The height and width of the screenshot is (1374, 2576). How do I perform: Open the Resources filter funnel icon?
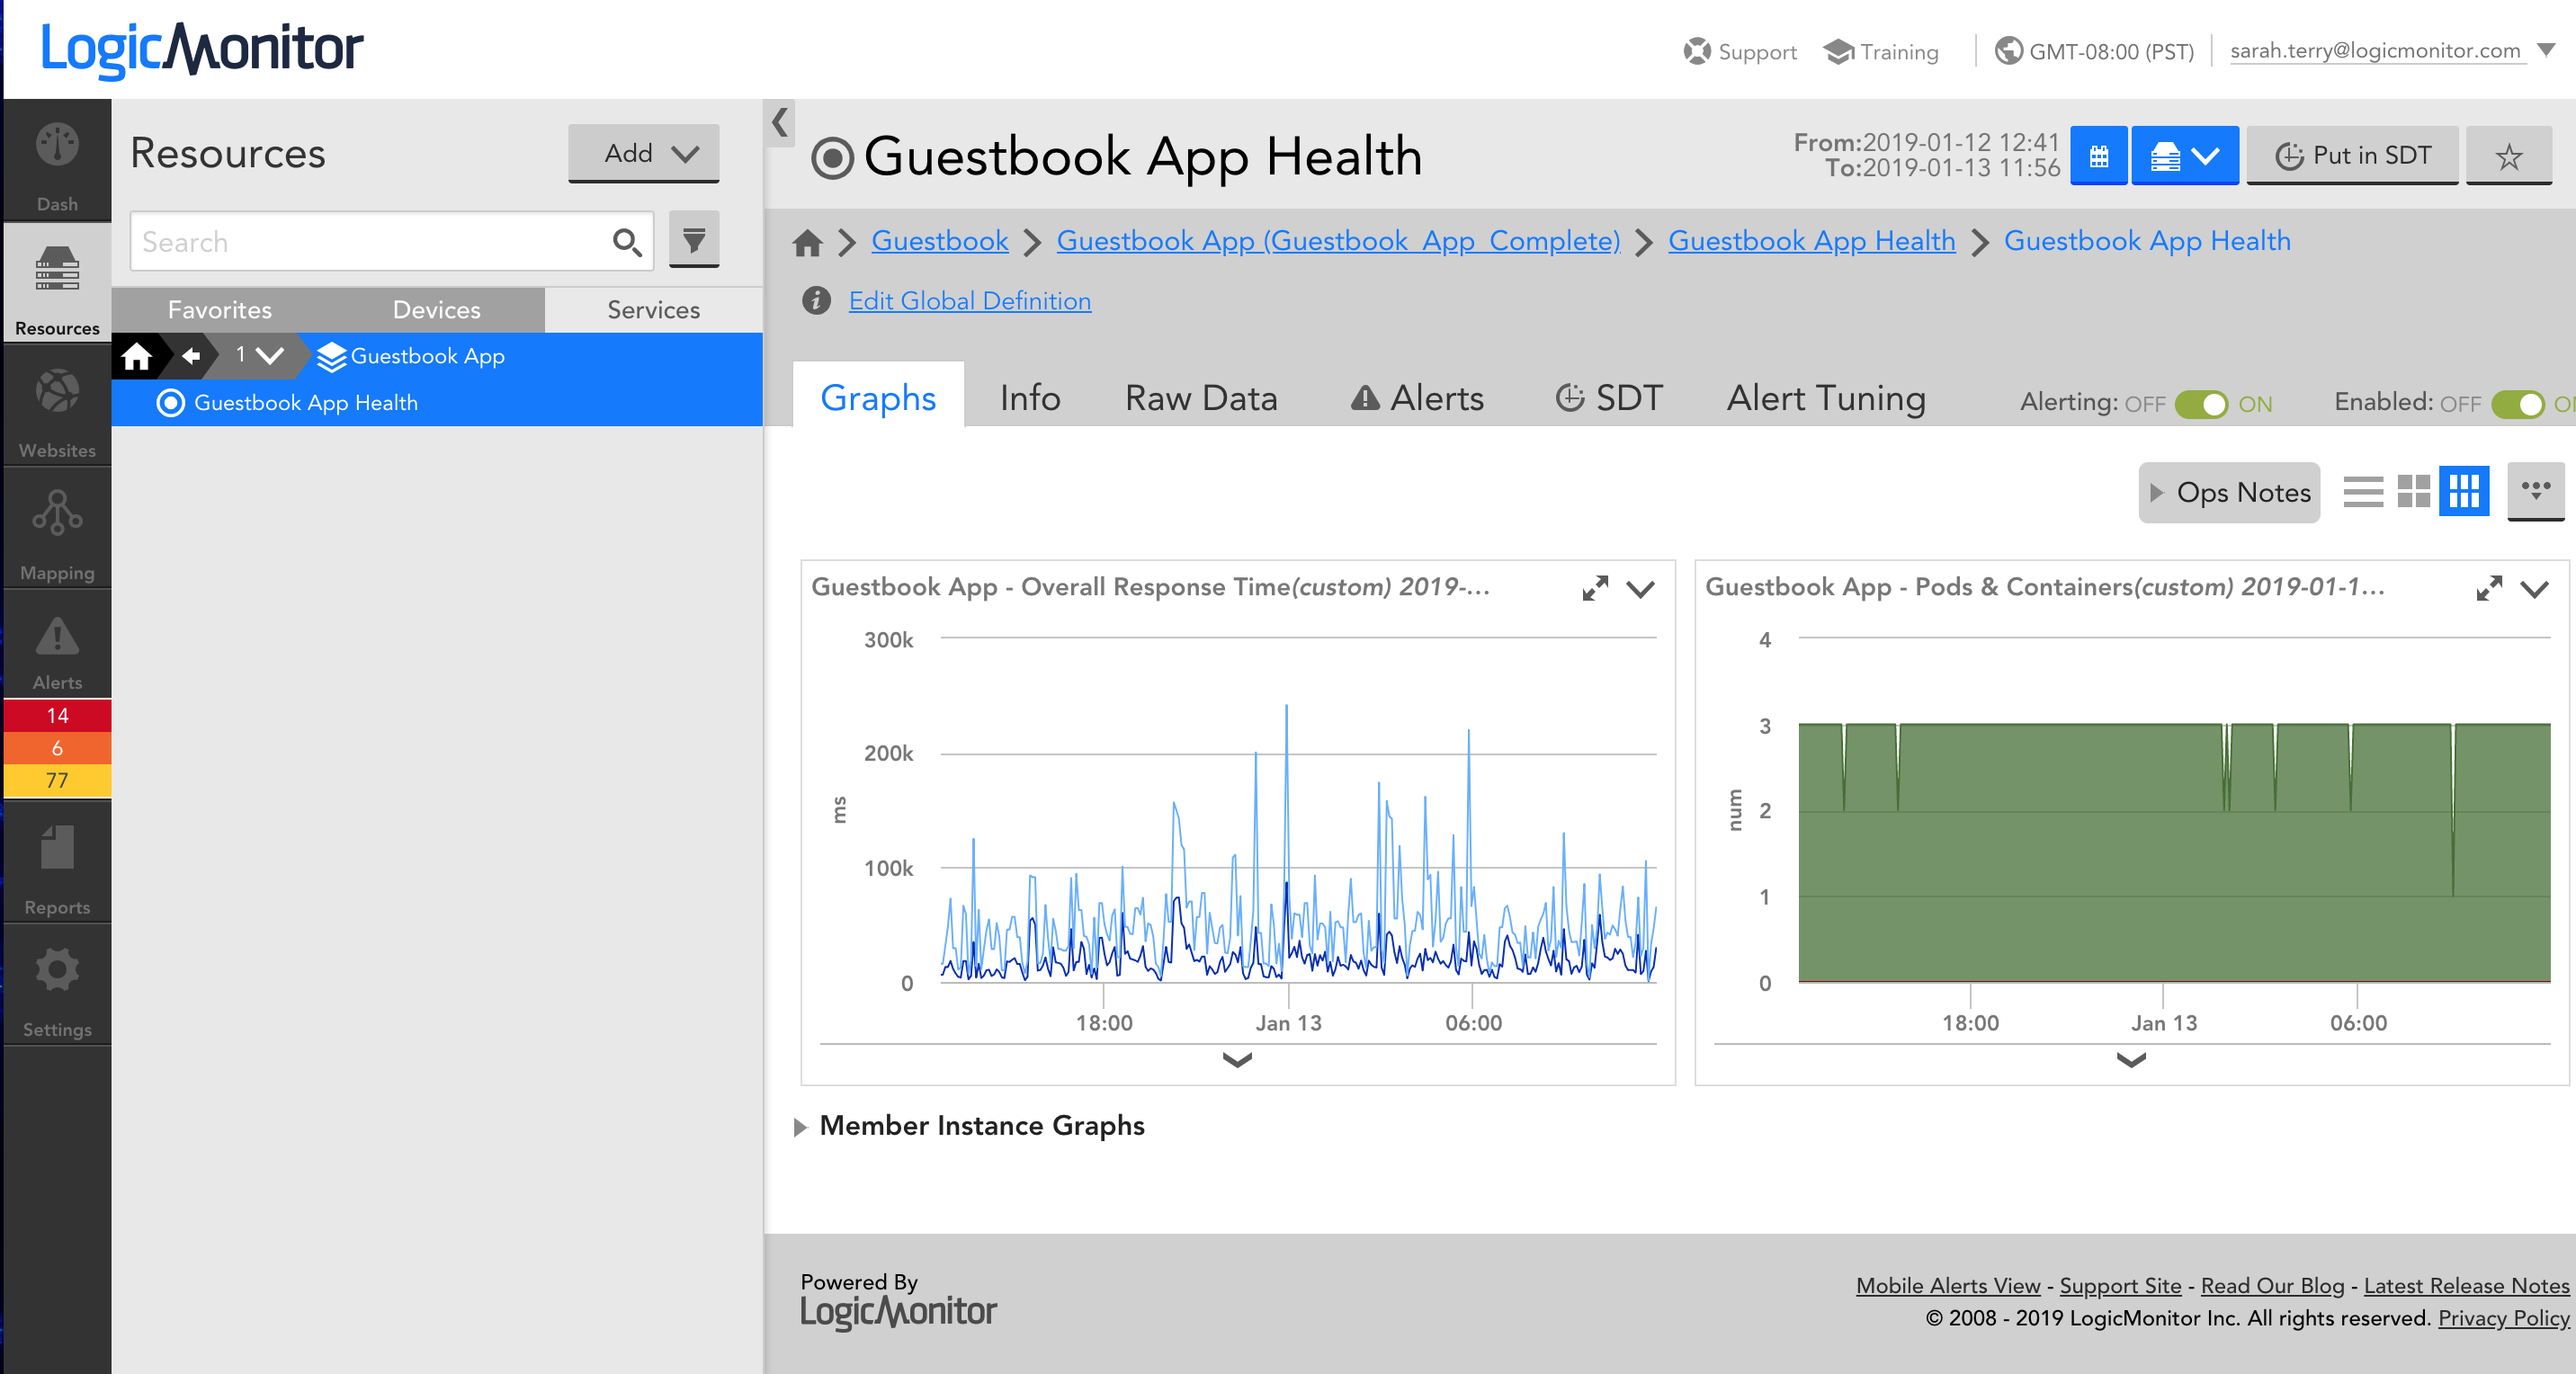[x=694, y=240]
